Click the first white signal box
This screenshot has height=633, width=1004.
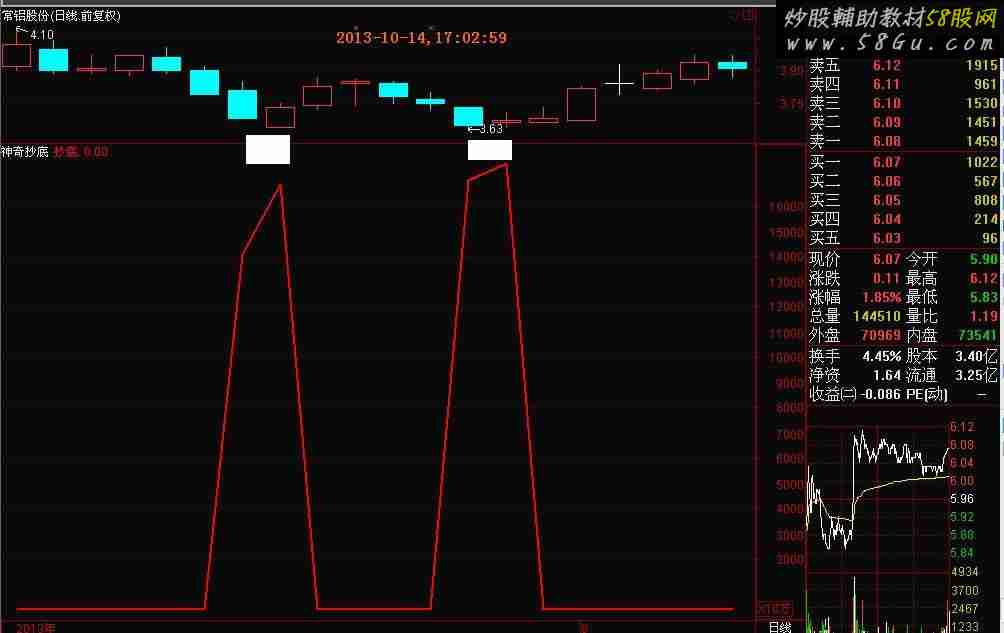pos(268,149)
